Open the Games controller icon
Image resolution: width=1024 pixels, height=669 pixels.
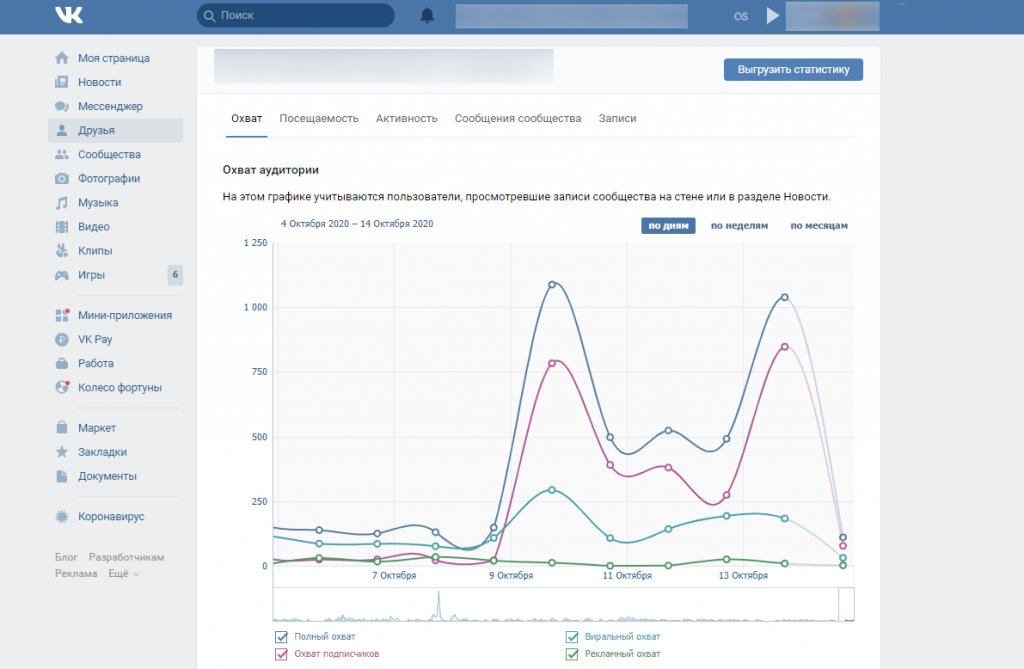[62, 275]
